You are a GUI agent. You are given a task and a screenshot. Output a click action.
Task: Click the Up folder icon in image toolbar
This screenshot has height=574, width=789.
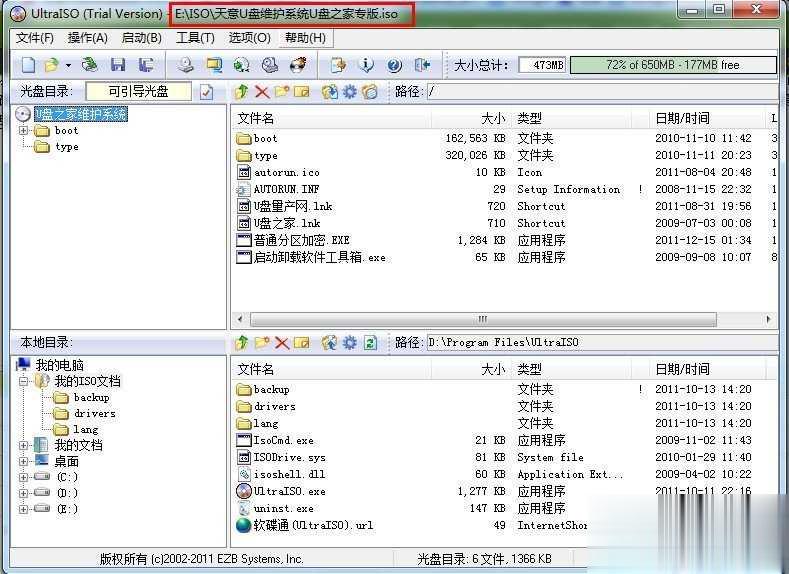tap(242, 92)
